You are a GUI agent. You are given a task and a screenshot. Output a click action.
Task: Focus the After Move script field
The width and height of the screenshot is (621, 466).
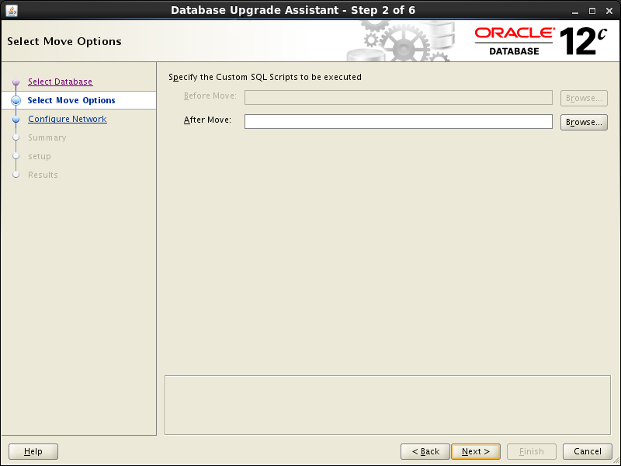point(398,122)
